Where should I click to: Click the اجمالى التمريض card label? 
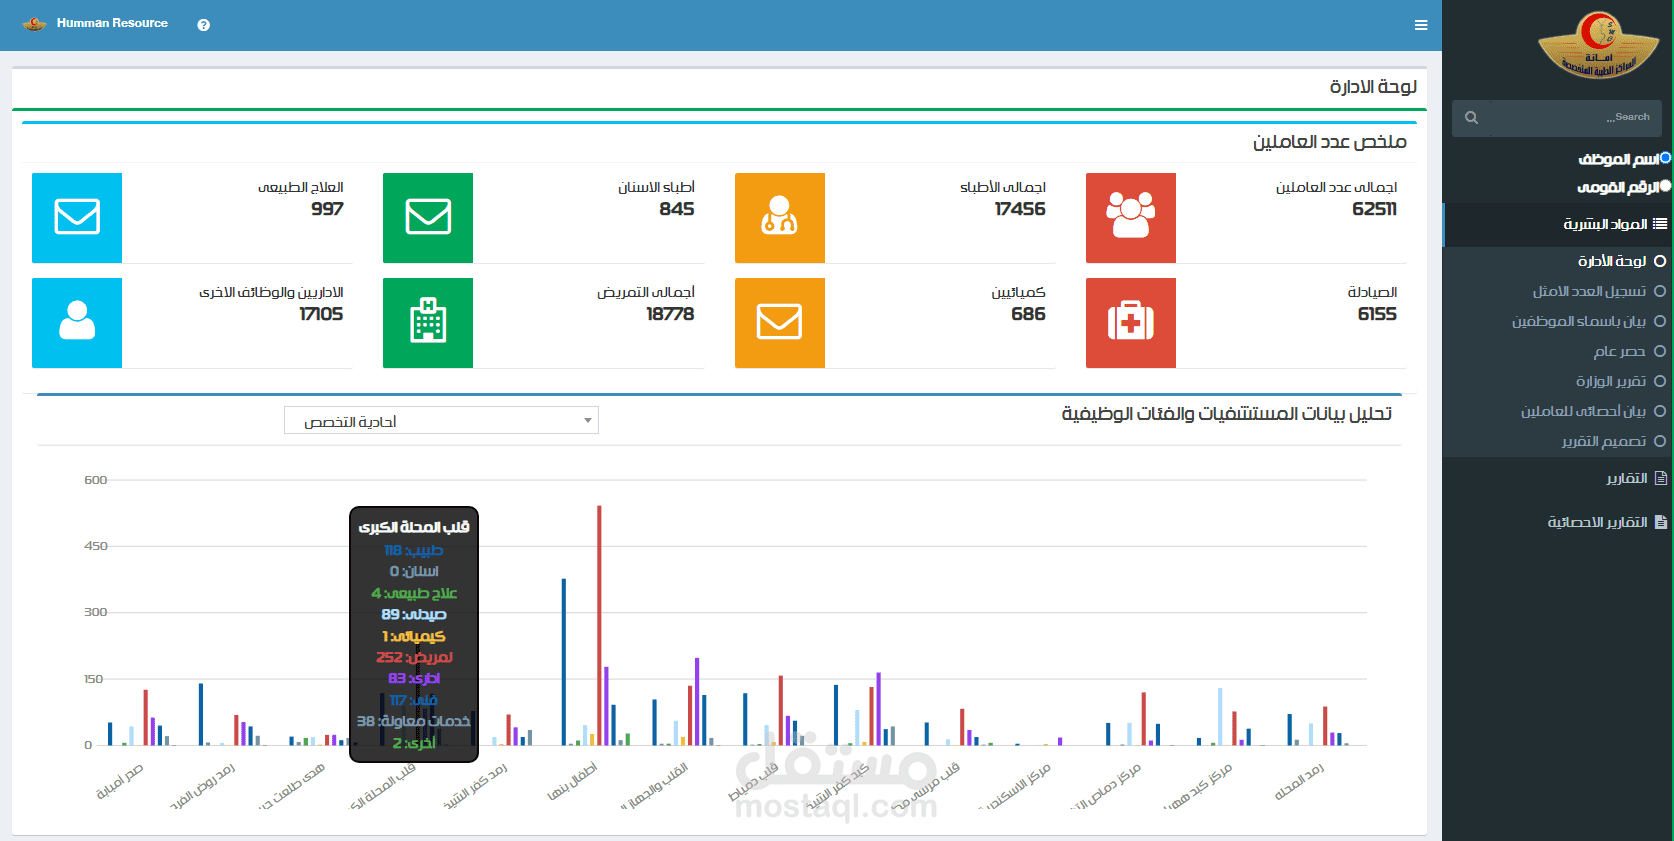pyautogui.click(x=646, y=292)
